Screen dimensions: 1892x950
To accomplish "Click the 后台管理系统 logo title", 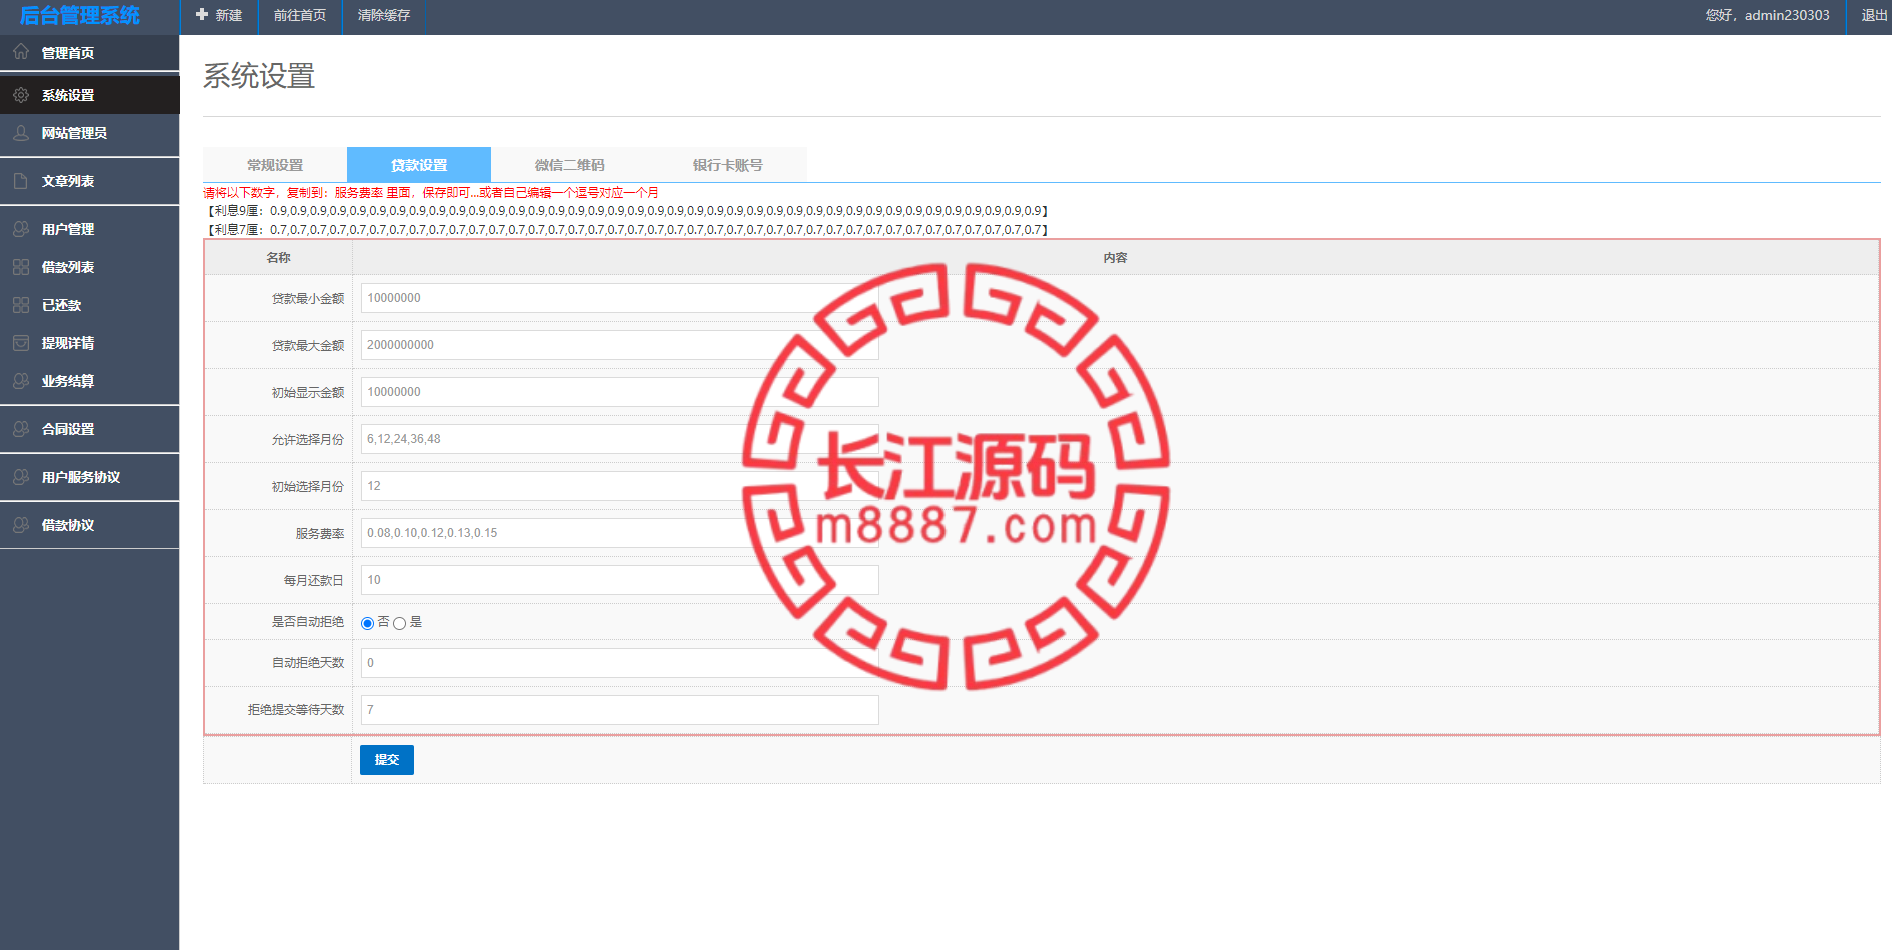I will click(80, 16).
